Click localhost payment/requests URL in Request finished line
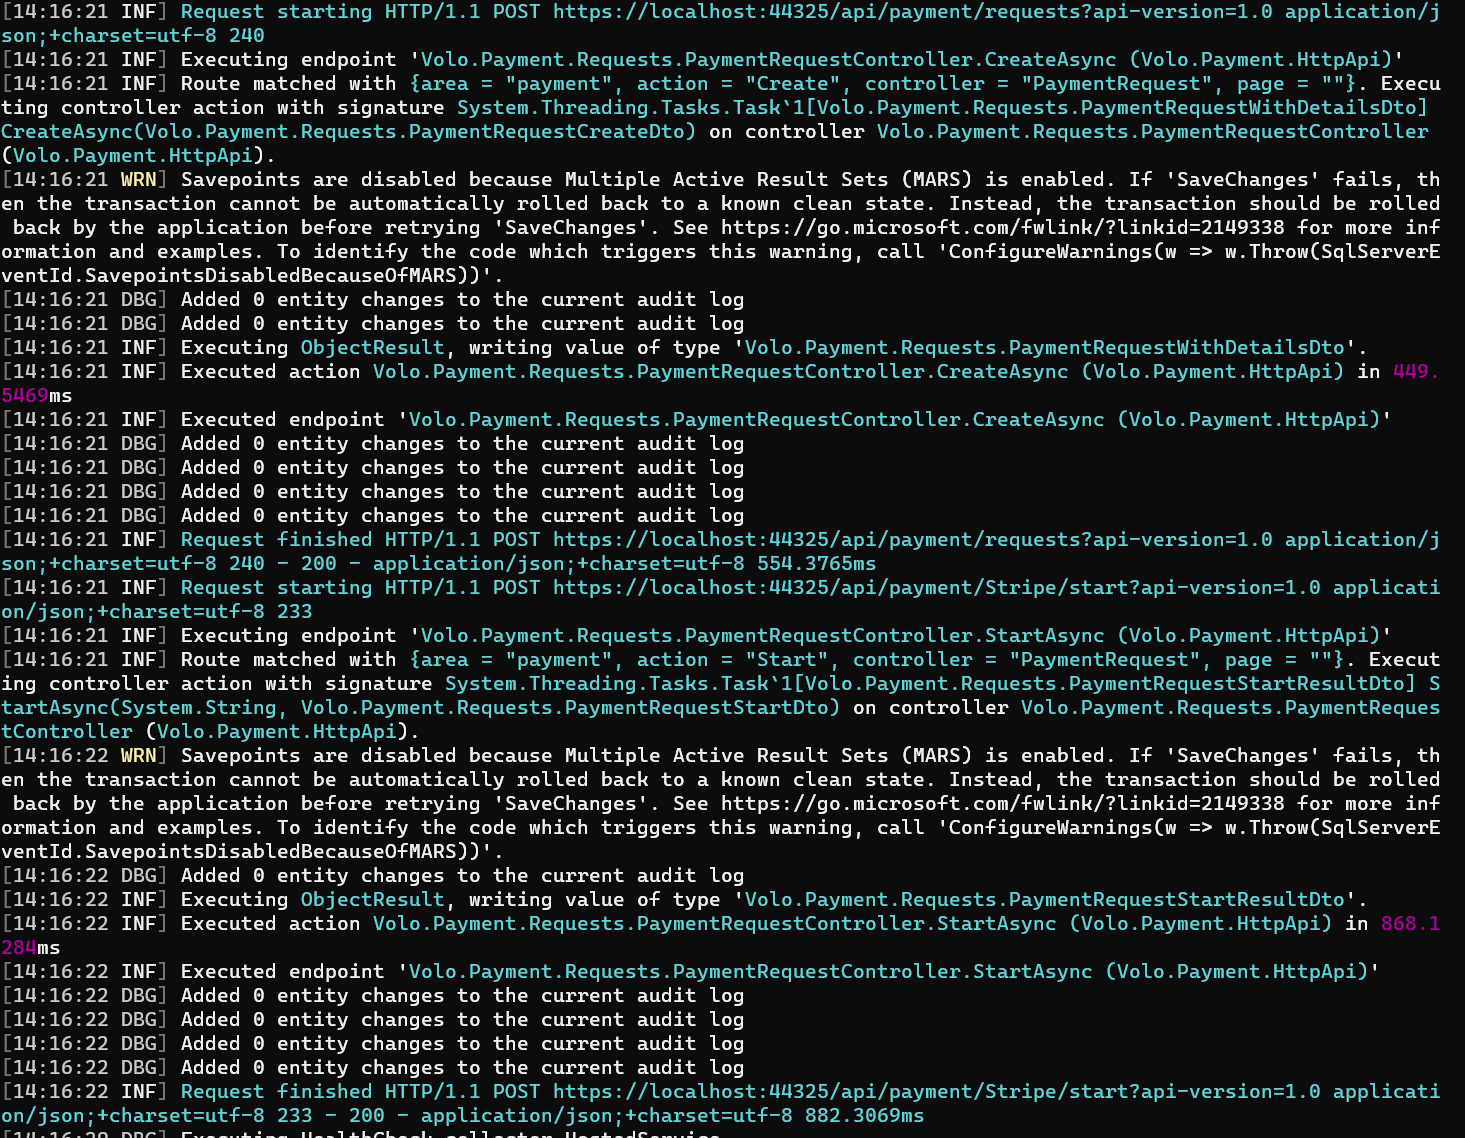 click(912, 540)
